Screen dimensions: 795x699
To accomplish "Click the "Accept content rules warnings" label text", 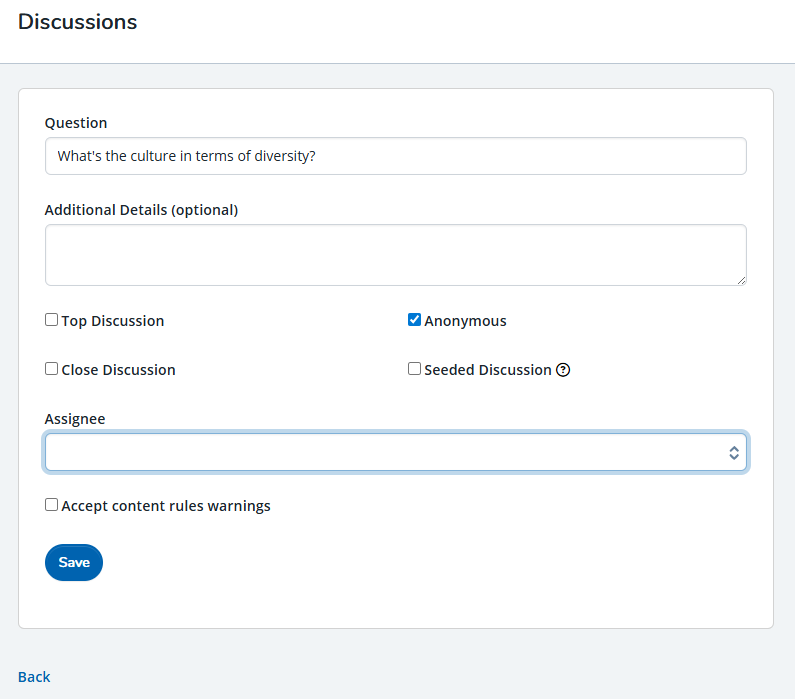I will [x=166, y=506].
